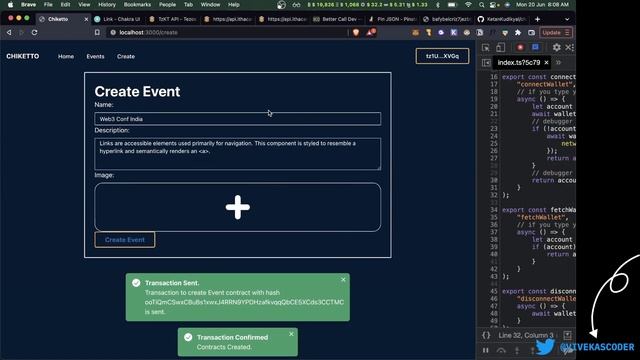Open the Window menu in menu bar
The height and width of the screenshot is (360, 640).
tap(210, 4)
